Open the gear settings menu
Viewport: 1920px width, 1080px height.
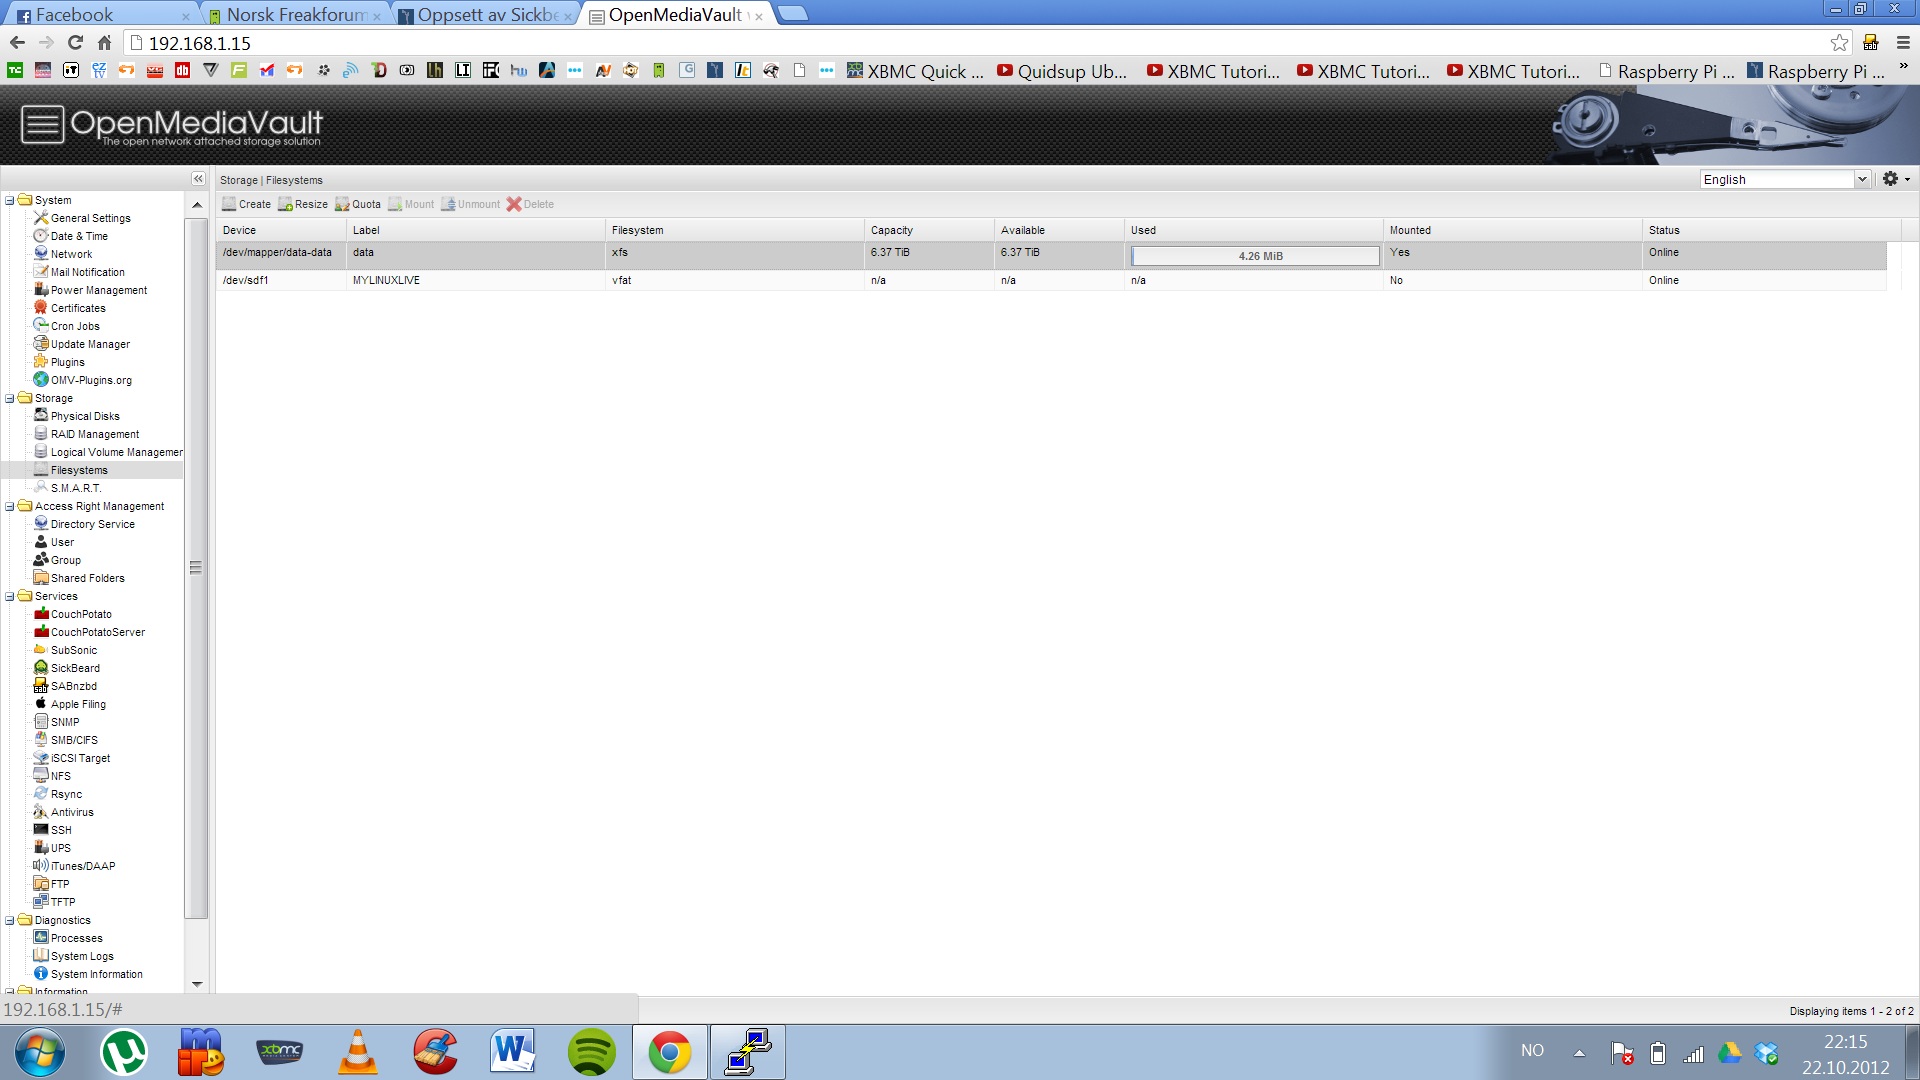point(1896,179)
